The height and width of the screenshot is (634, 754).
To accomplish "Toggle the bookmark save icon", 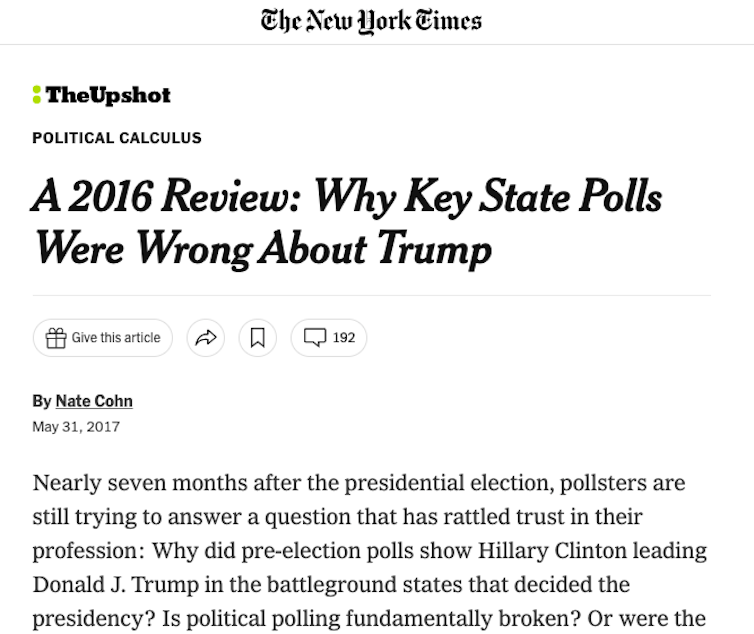I will pos(257,338).
